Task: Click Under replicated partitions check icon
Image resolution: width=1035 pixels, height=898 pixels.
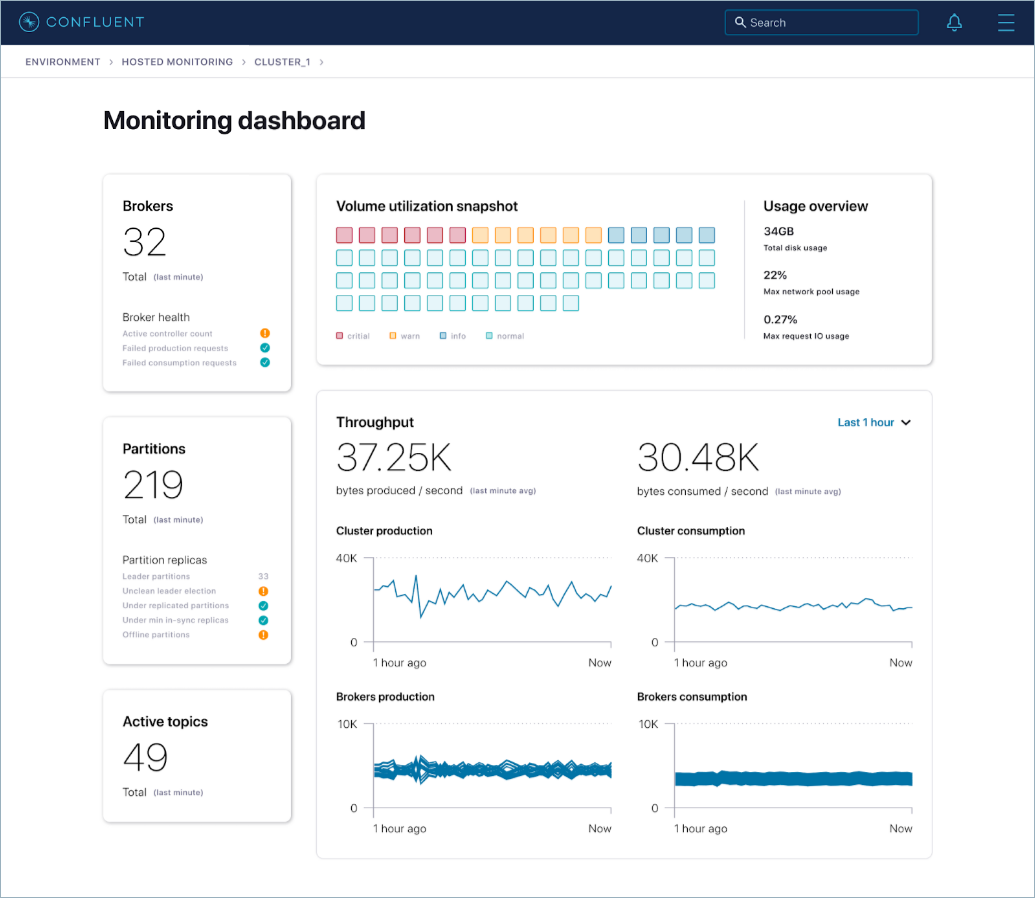Action: [264, 606]
